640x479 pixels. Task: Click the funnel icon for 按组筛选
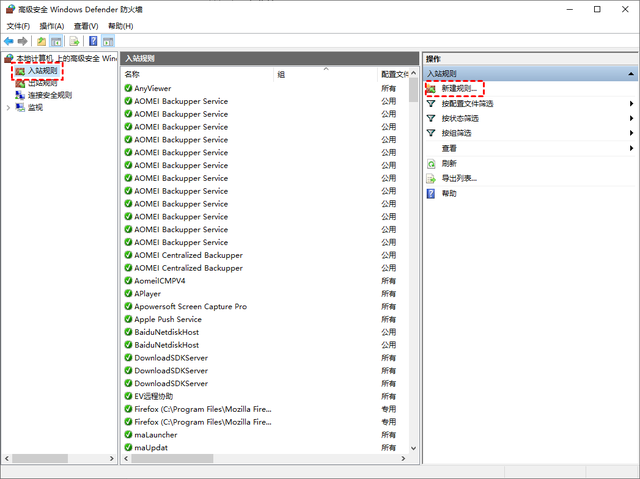(x=431, y=133)
